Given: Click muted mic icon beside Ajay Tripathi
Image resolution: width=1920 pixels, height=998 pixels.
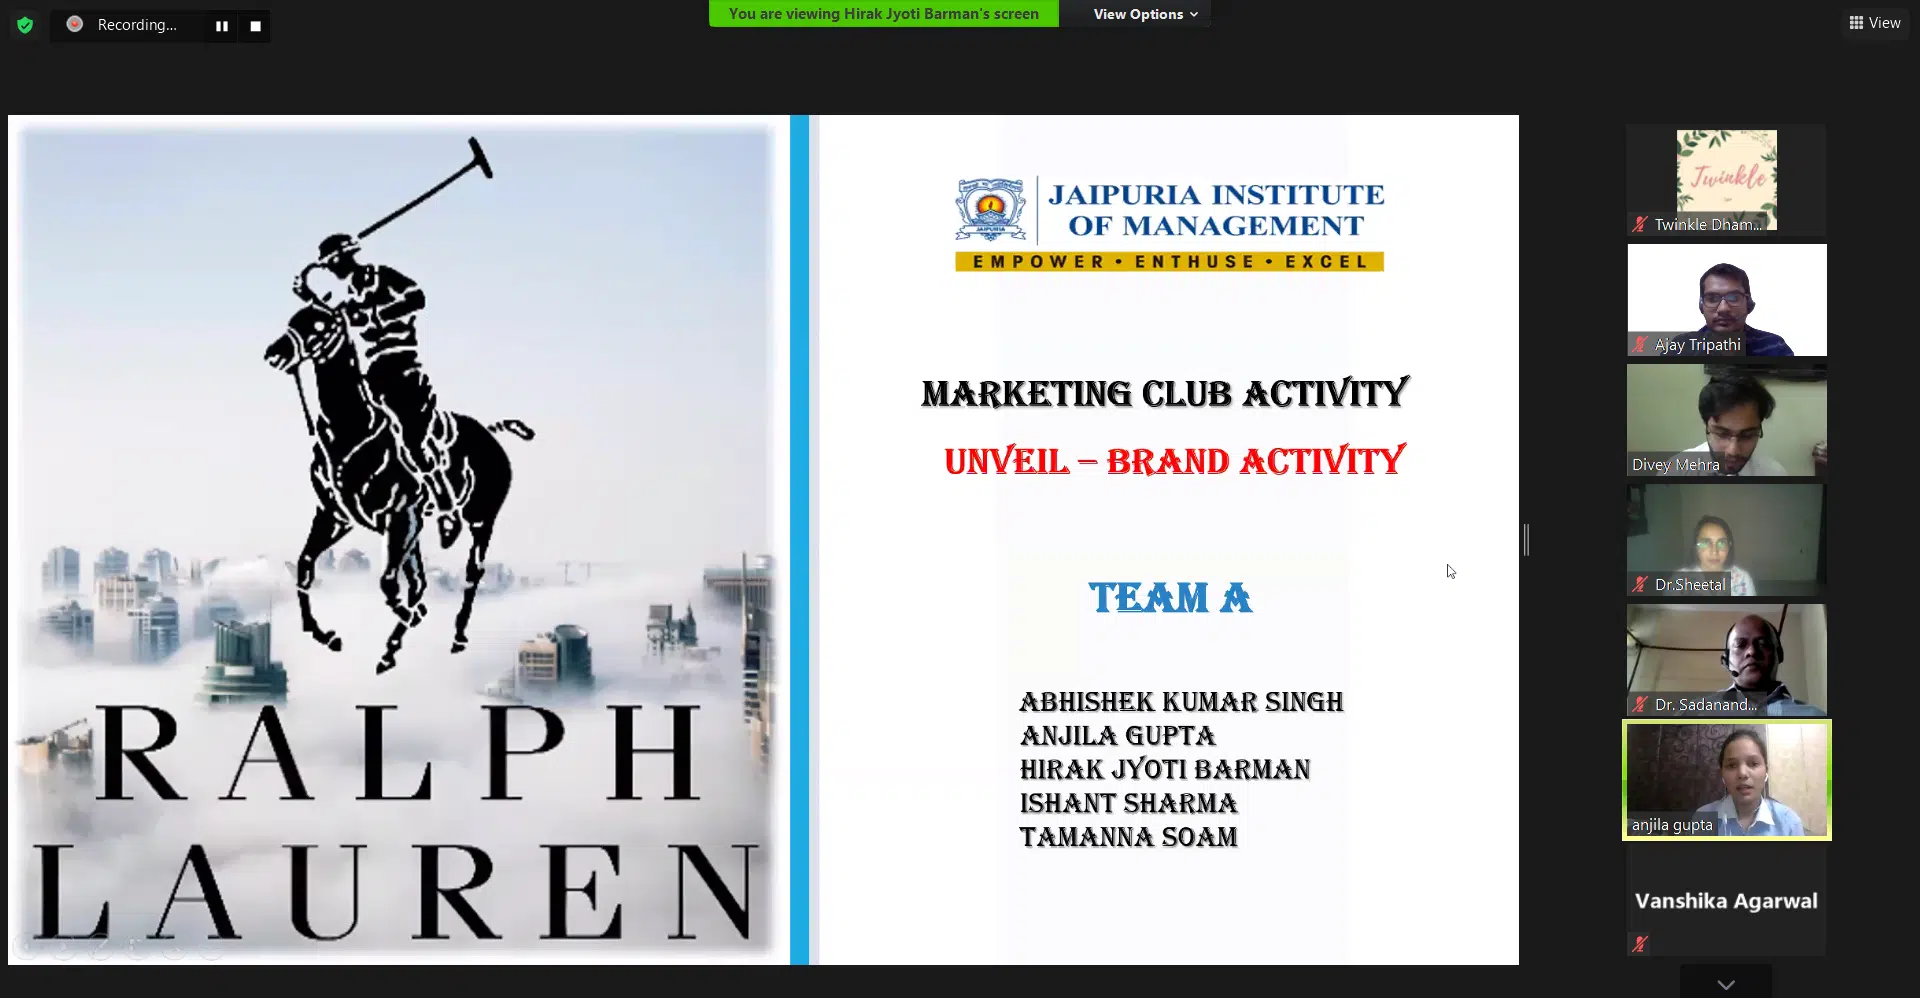Looking at the screenshot, I should 1640,345.
